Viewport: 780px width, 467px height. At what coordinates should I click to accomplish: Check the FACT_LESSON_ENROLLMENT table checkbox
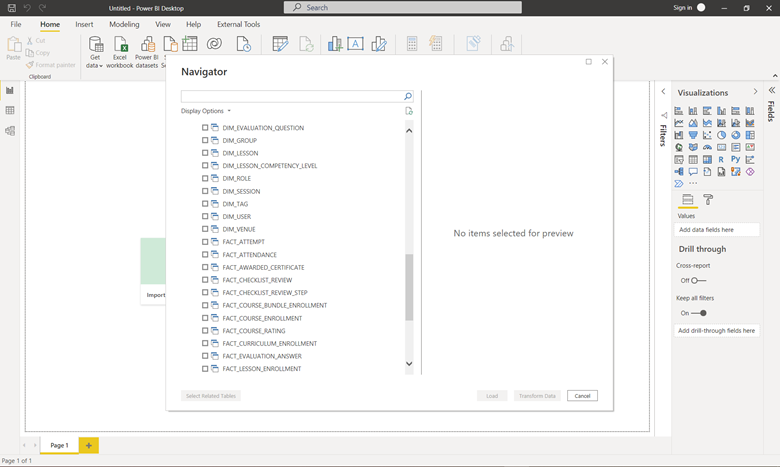(205, 369)
